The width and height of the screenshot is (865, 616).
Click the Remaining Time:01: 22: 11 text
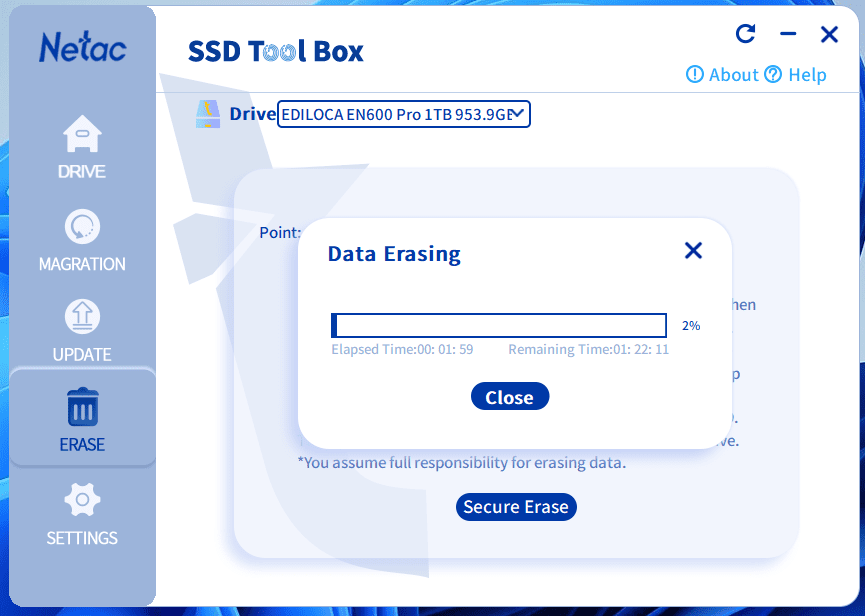coord(588,350)
